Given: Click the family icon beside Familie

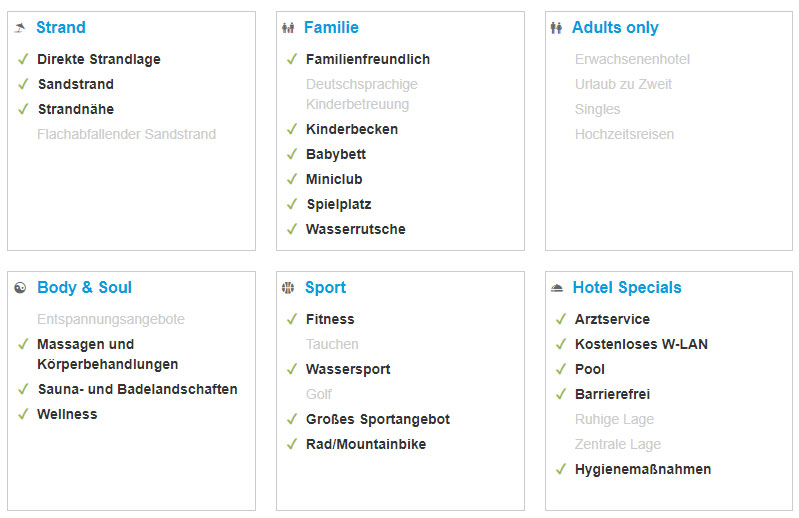Looking at the screenshot, I should (288, 28).
